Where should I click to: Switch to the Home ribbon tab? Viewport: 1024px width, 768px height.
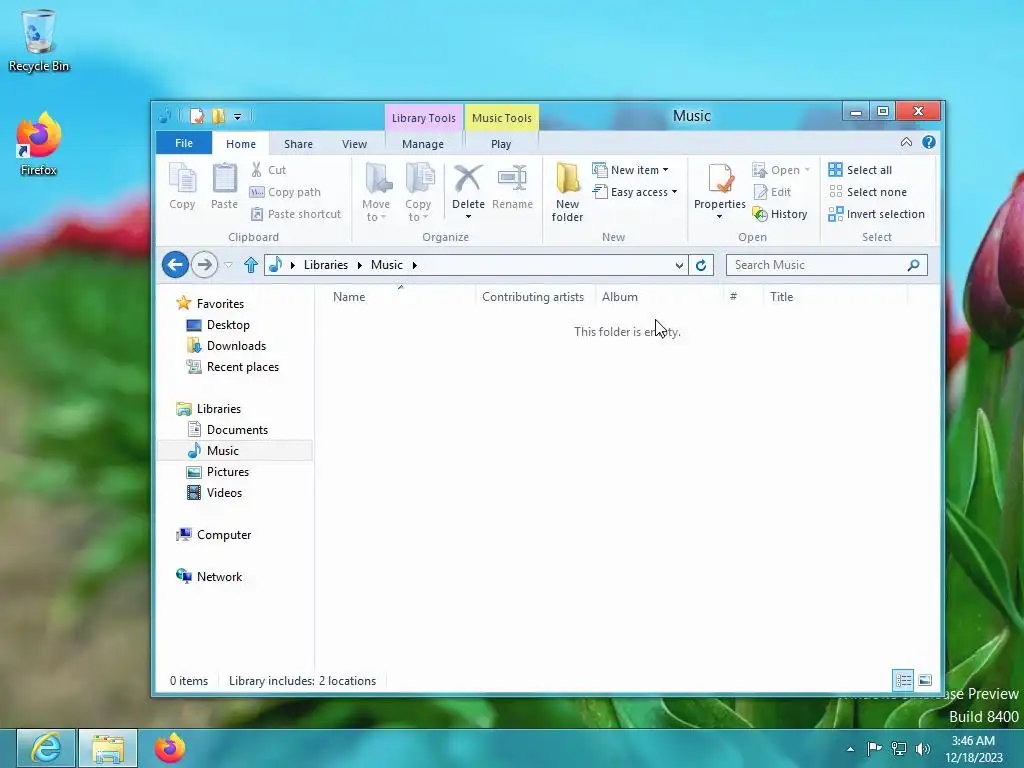coord(241,144)
